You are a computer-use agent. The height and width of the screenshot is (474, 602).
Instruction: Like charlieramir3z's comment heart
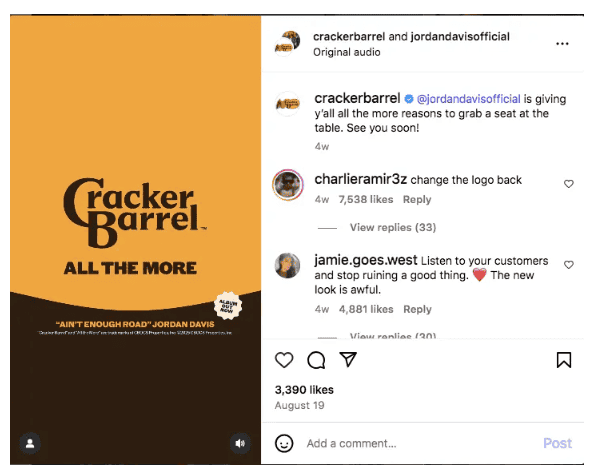click(569, 184)
